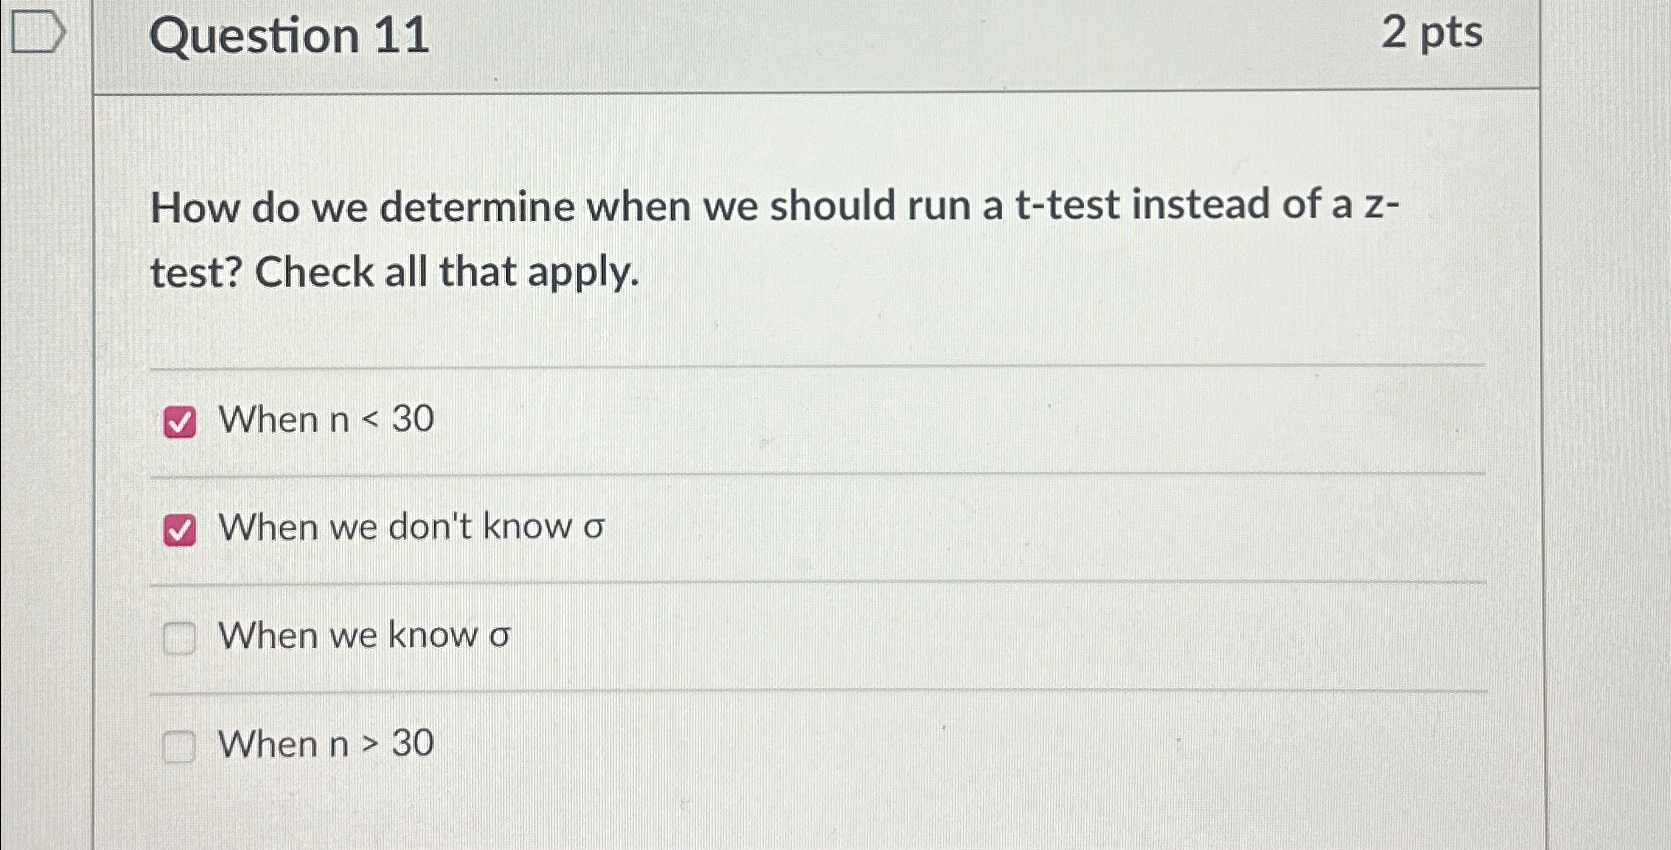This screenshot has width=1671, height=850.
Task: Select the 'When we don't know σ' answer text
Action: 410,527
